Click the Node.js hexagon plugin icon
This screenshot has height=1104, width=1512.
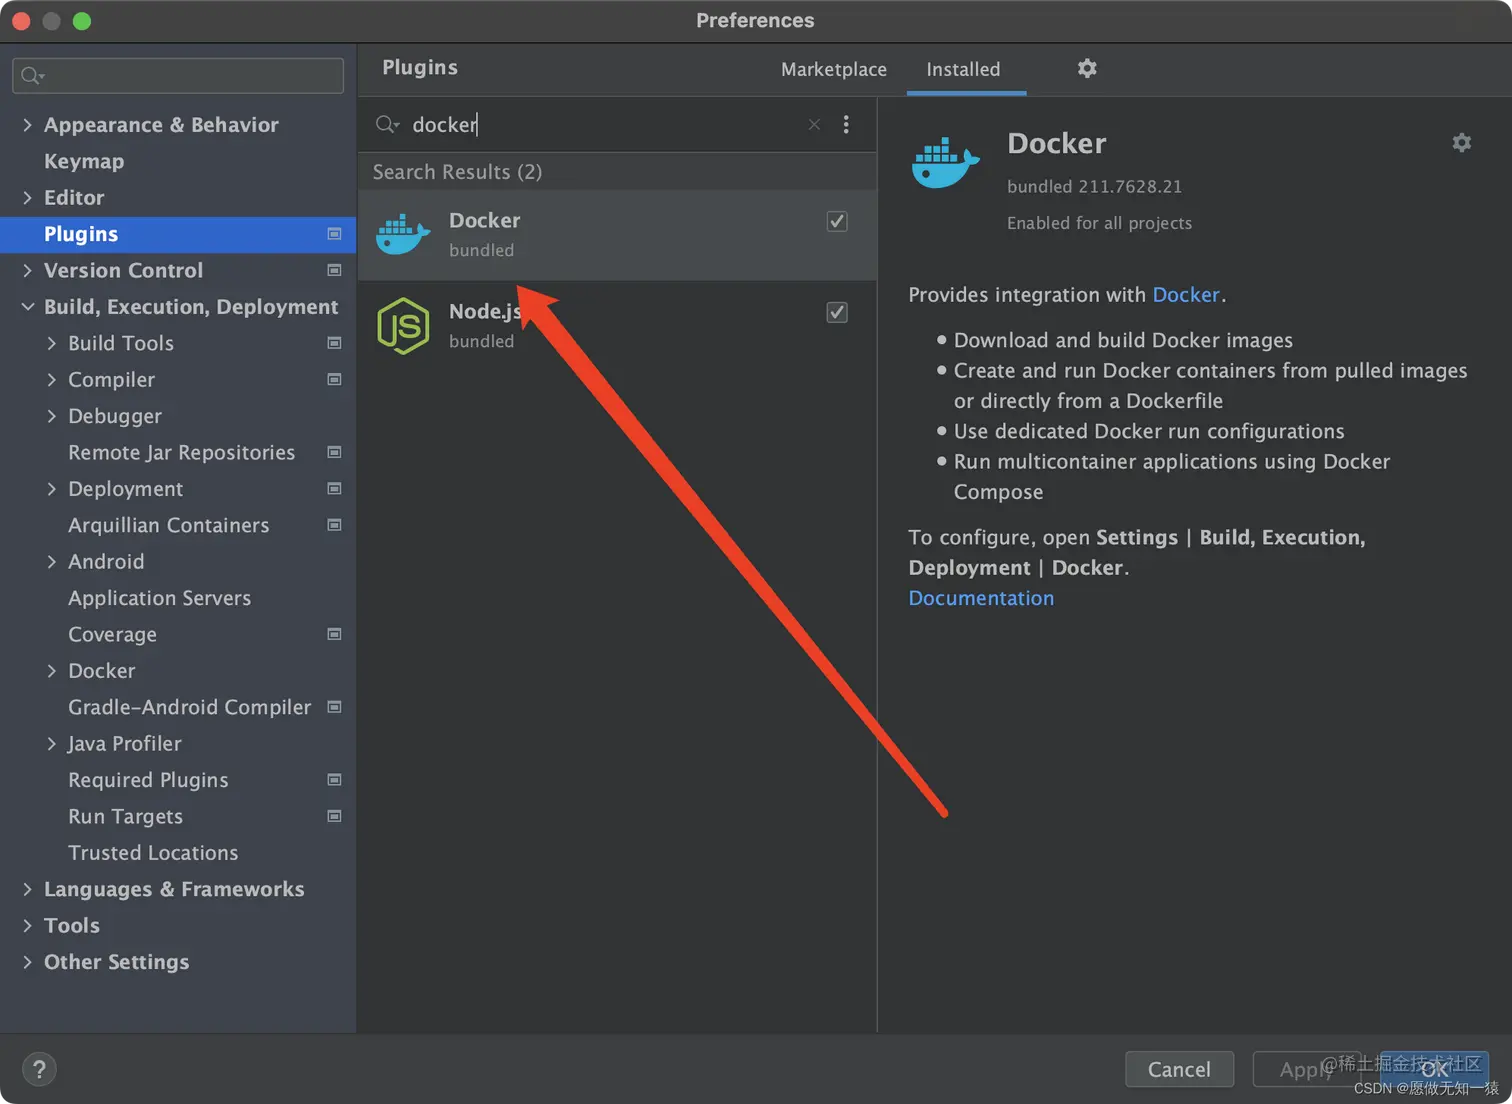point(403,325)
